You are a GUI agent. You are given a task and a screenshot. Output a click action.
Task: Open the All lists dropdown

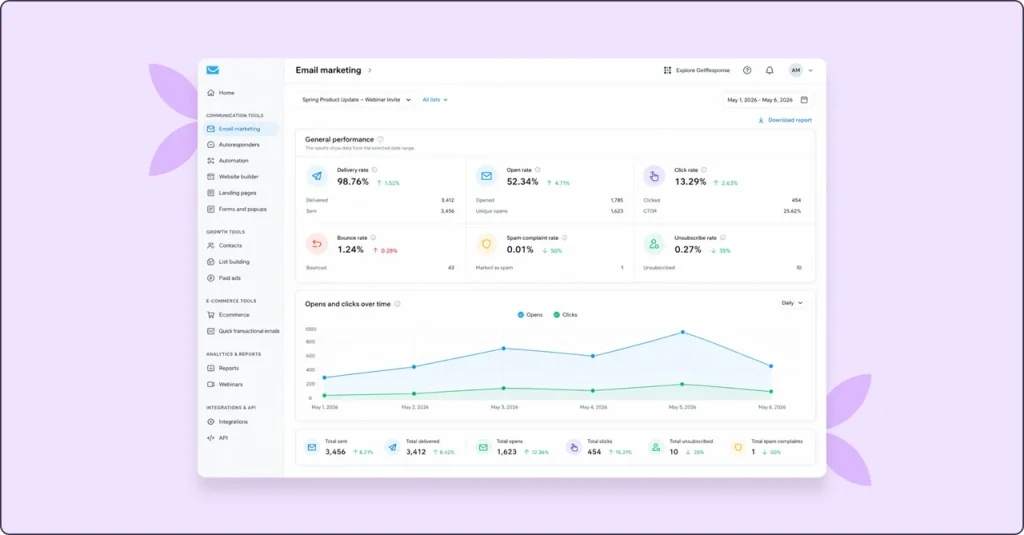[435, 100]
